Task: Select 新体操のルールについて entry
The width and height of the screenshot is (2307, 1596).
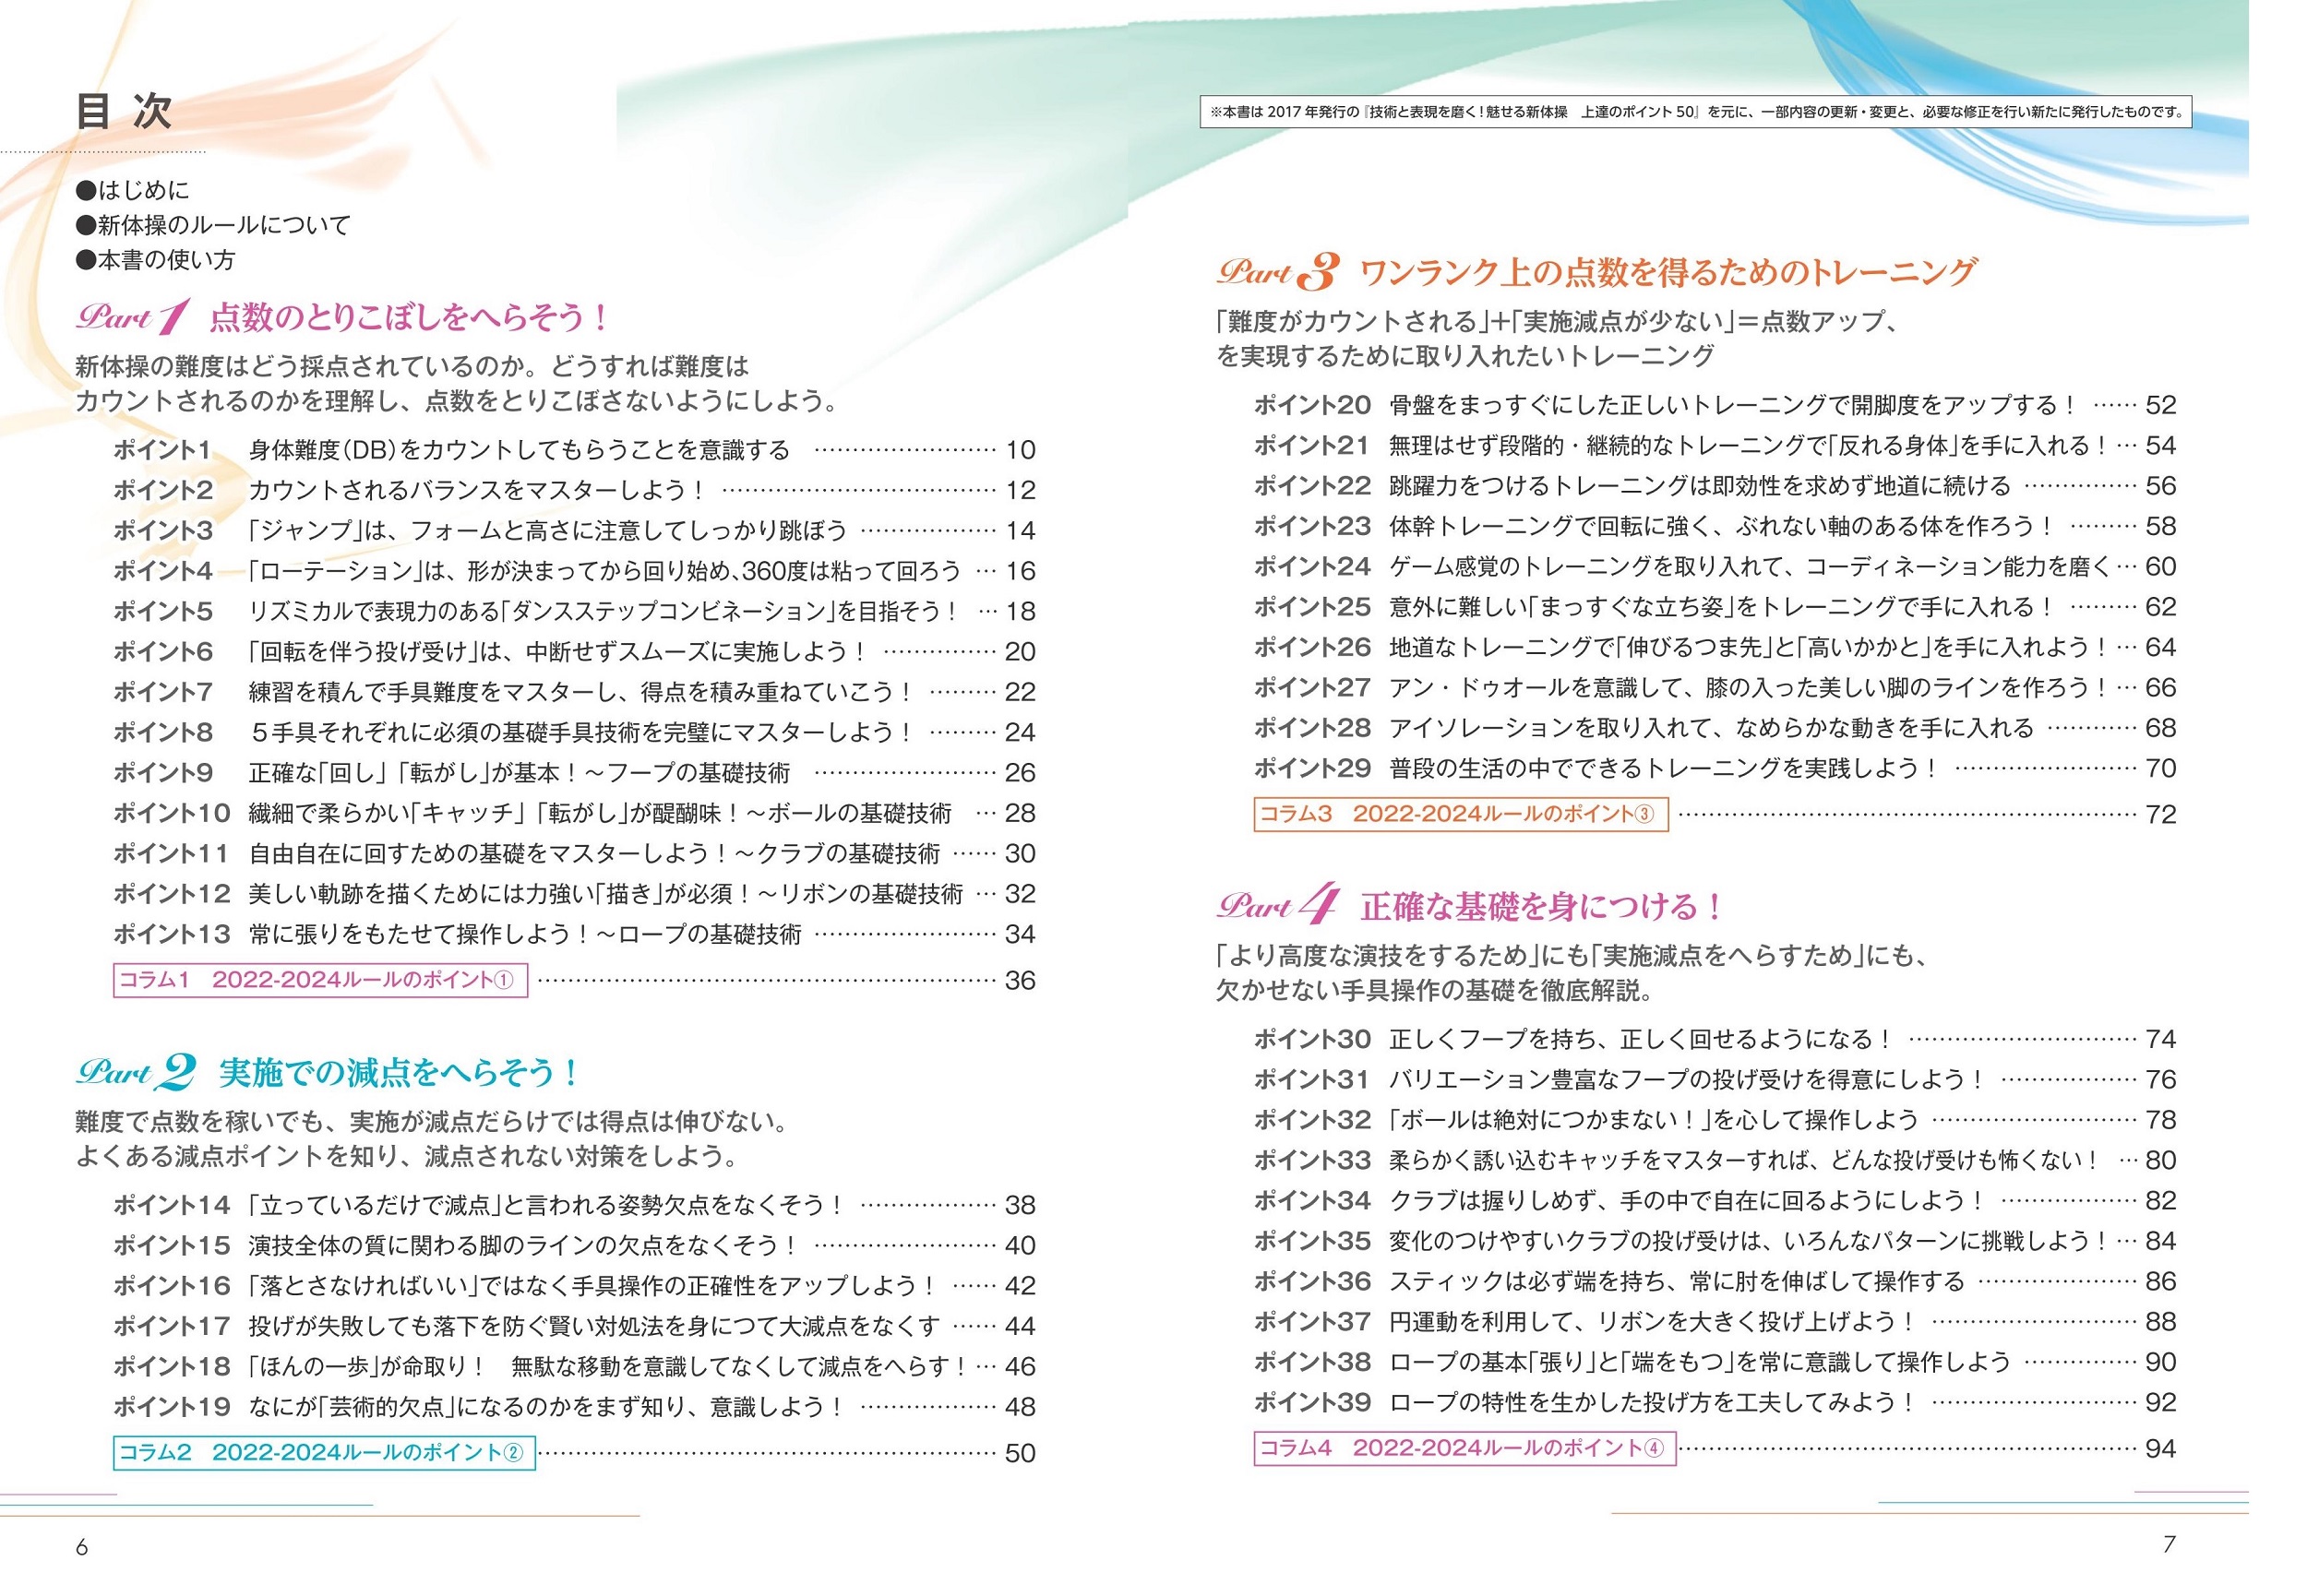Action: click(x=213, y=225)
